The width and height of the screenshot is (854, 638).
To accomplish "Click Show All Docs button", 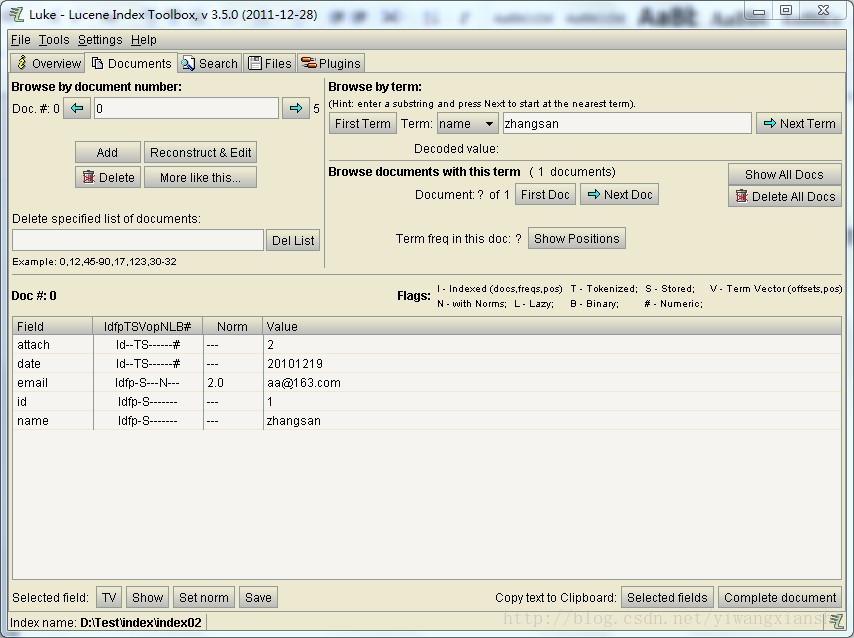I will (784, 174).
